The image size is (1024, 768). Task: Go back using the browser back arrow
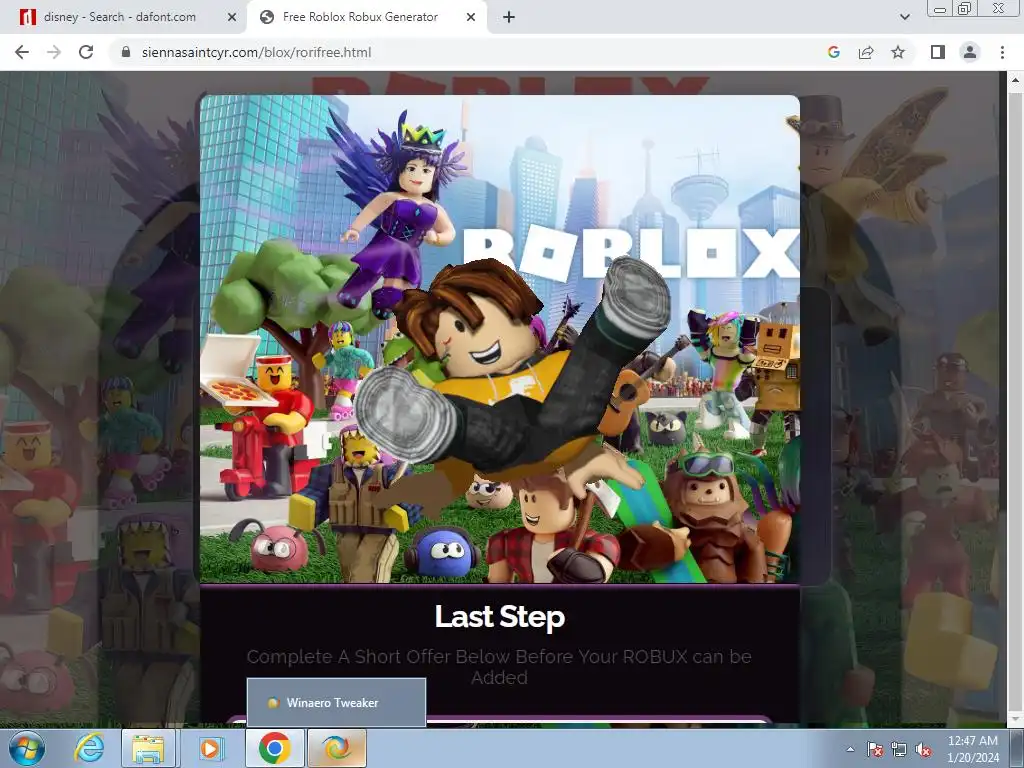tap(22, 52)
